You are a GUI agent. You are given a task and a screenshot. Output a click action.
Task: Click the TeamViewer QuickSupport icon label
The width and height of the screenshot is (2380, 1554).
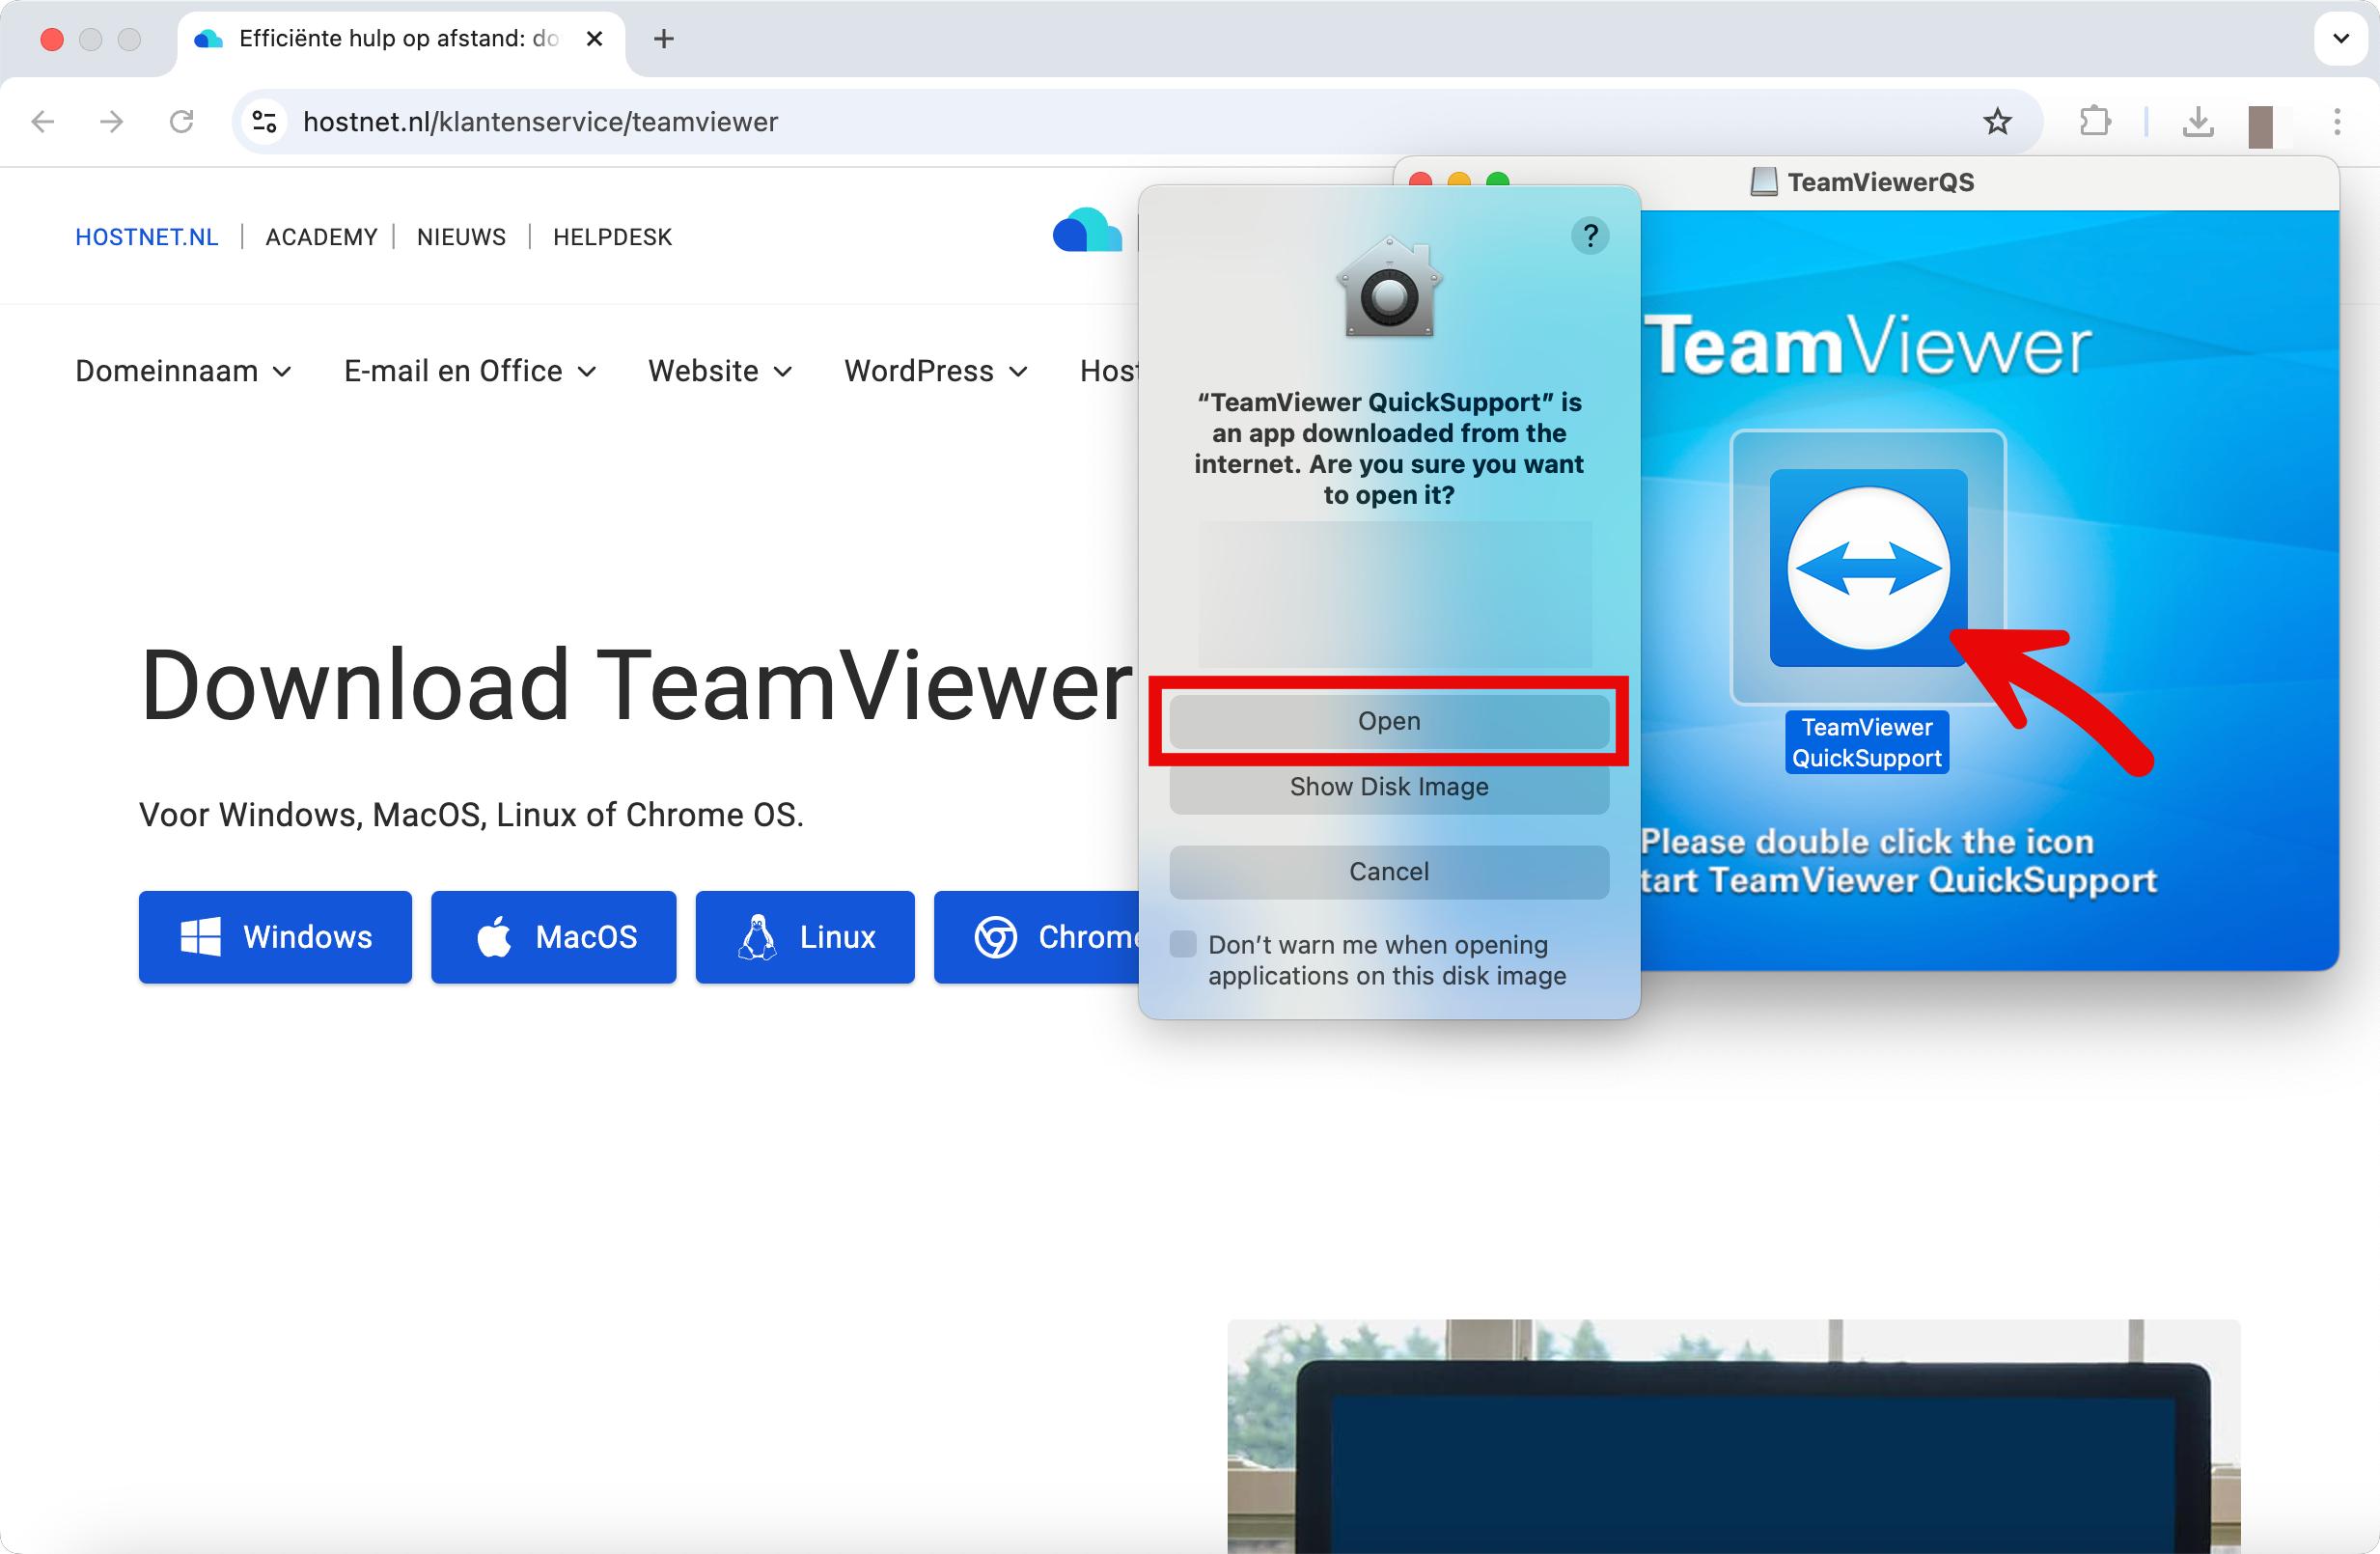[1866, 742]
